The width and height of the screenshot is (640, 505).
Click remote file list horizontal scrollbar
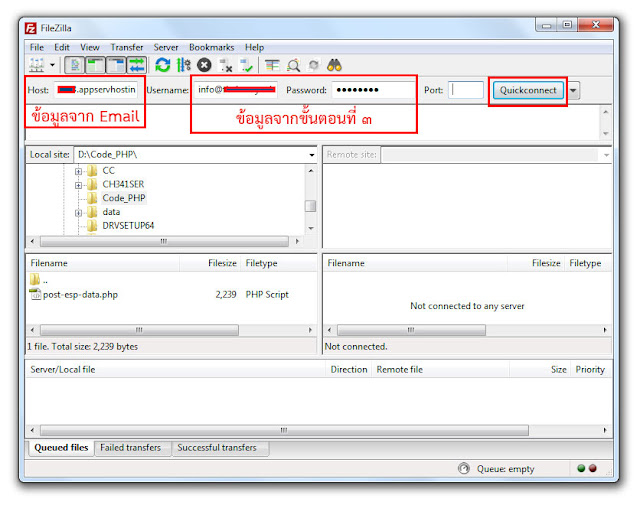411,330
